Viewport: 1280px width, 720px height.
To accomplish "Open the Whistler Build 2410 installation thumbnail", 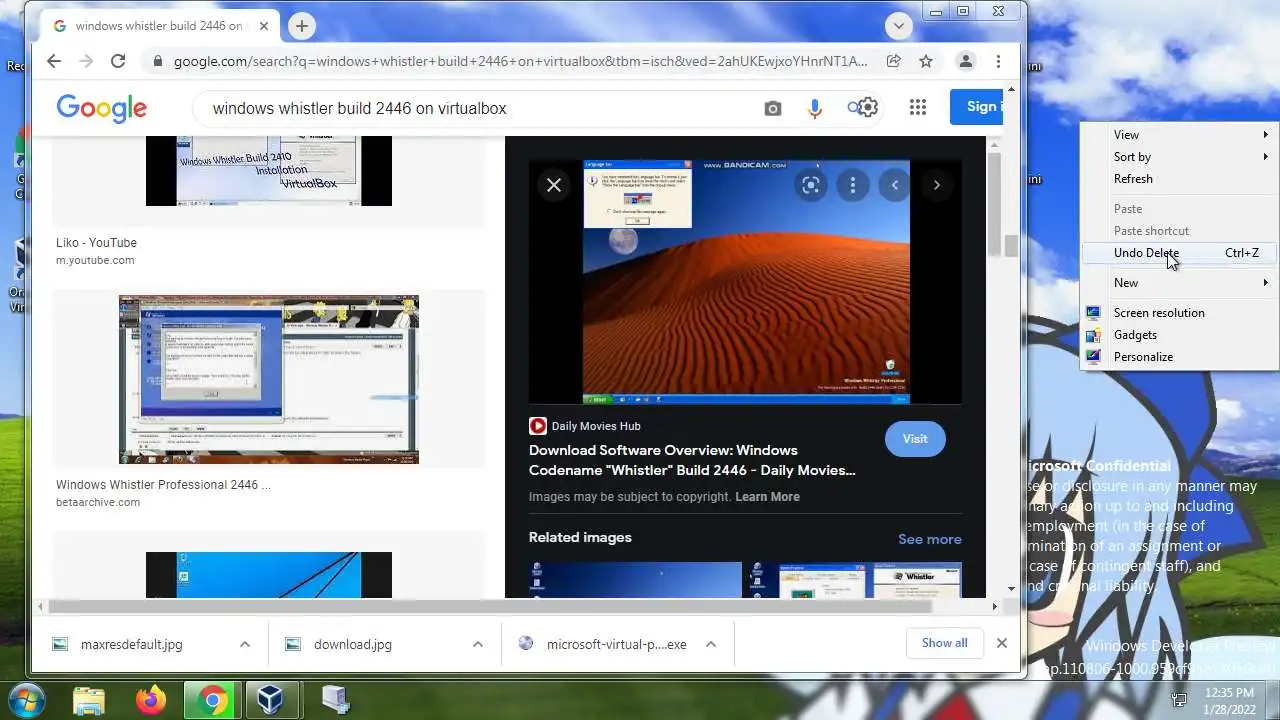I will tap(269, 171).
